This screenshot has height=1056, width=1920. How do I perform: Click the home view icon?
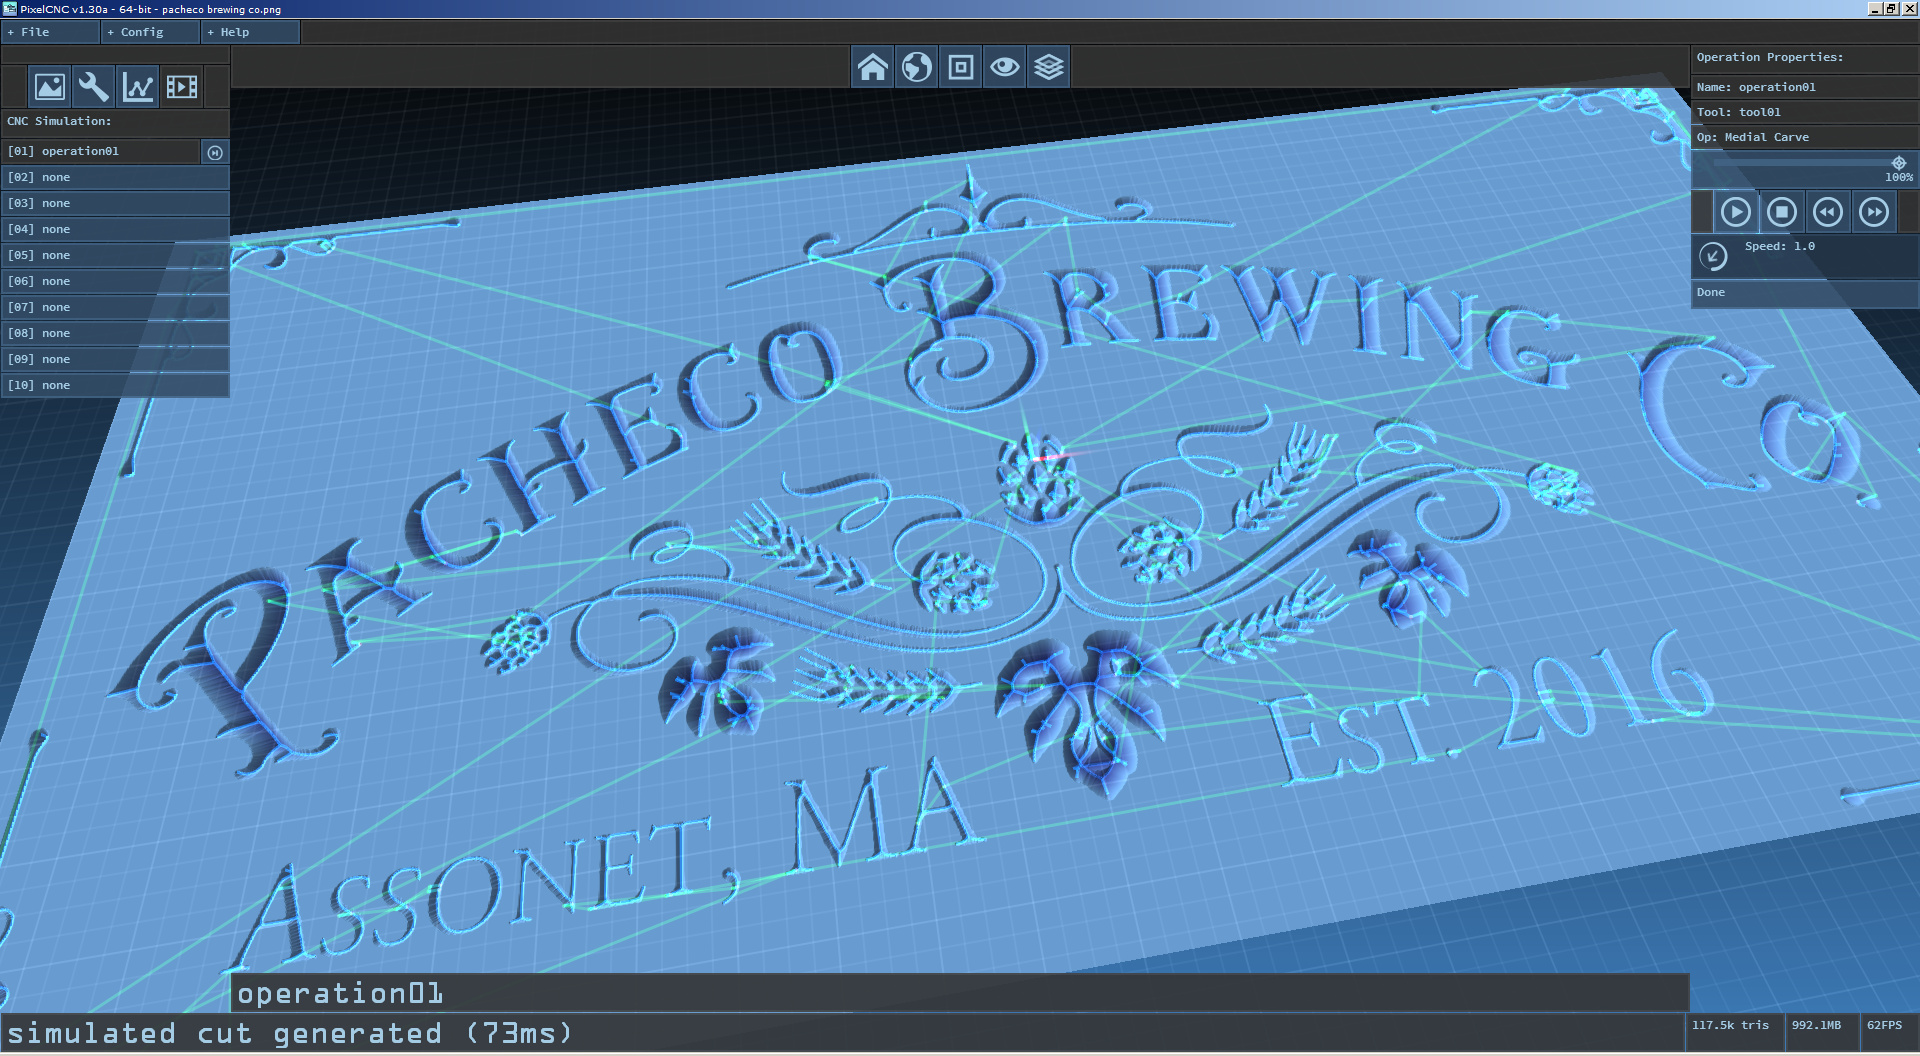coord(873,67)
